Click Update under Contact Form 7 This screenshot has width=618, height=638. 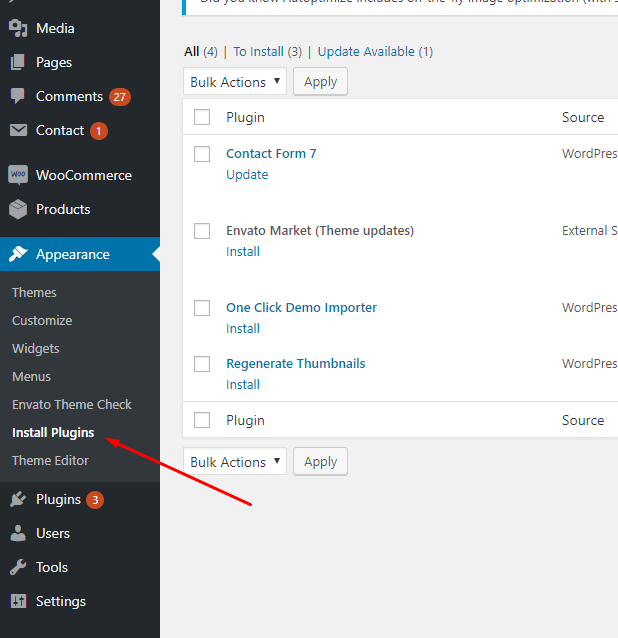247,175
